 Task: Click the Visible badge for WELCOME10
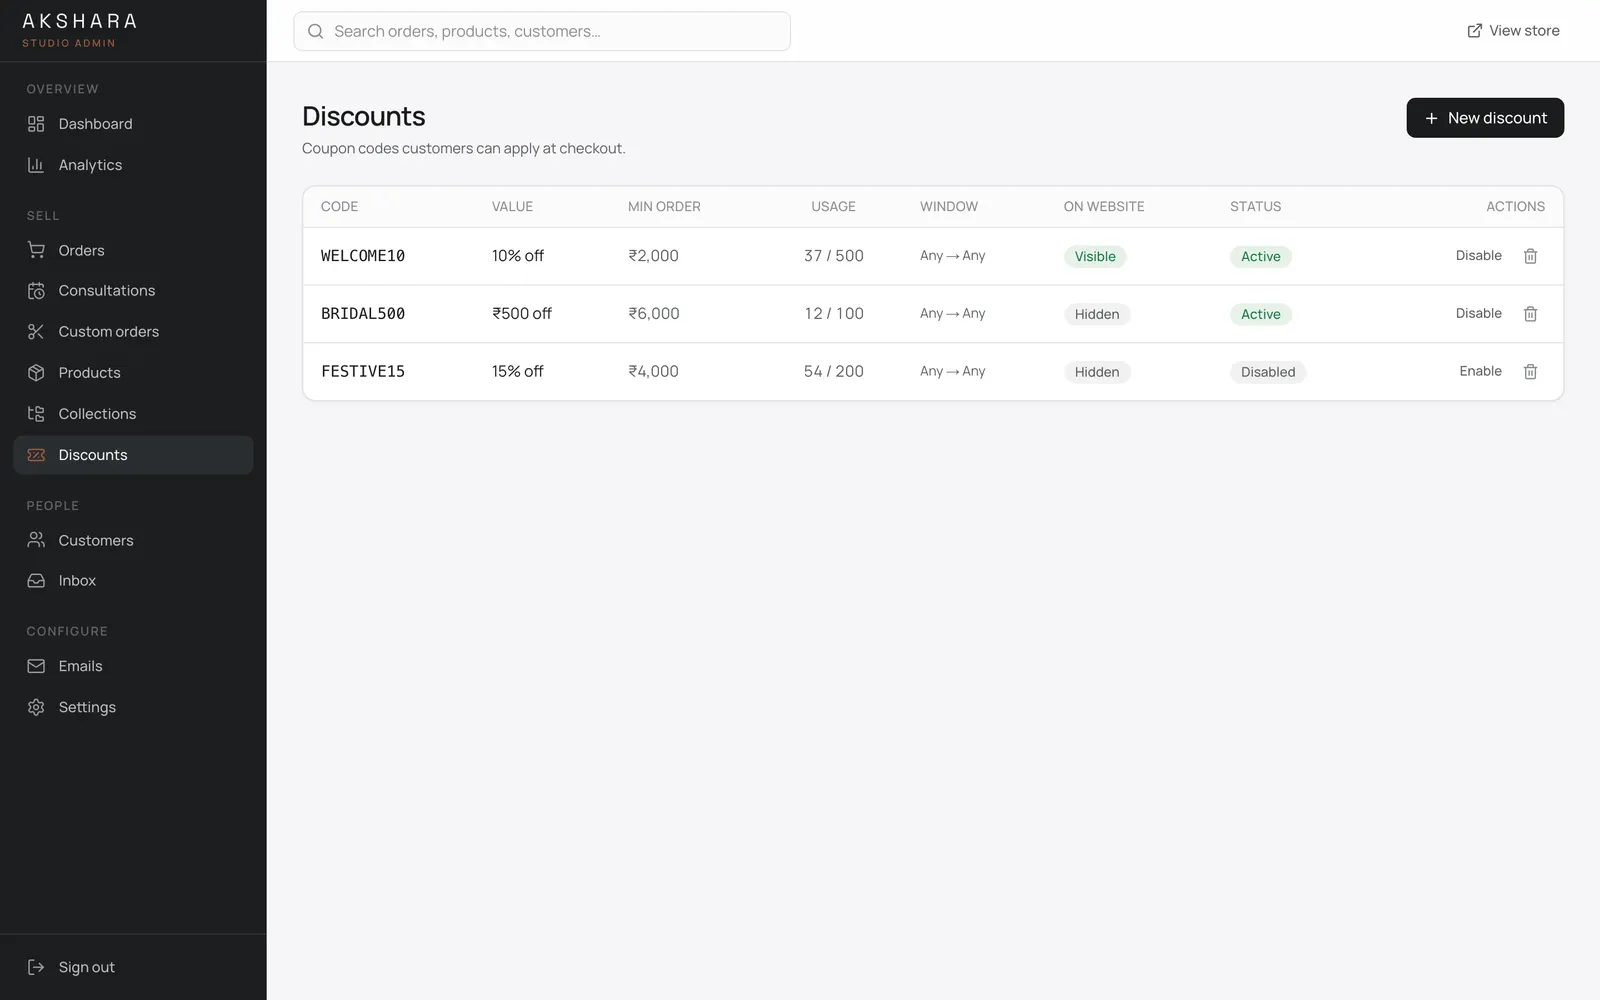click(1095, 257)
